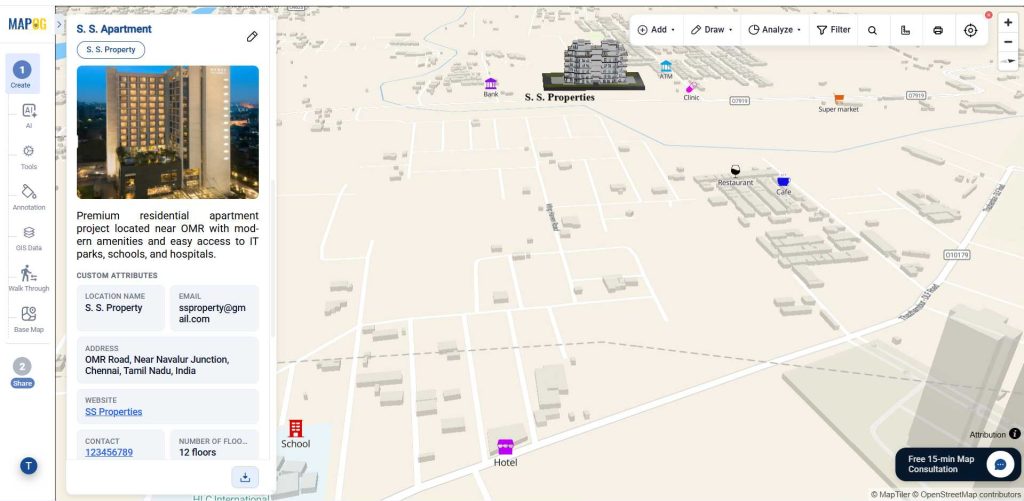Open the Draw dropdown menu
The width and height of the screenshot is (1024, 501).
(712, 30)
